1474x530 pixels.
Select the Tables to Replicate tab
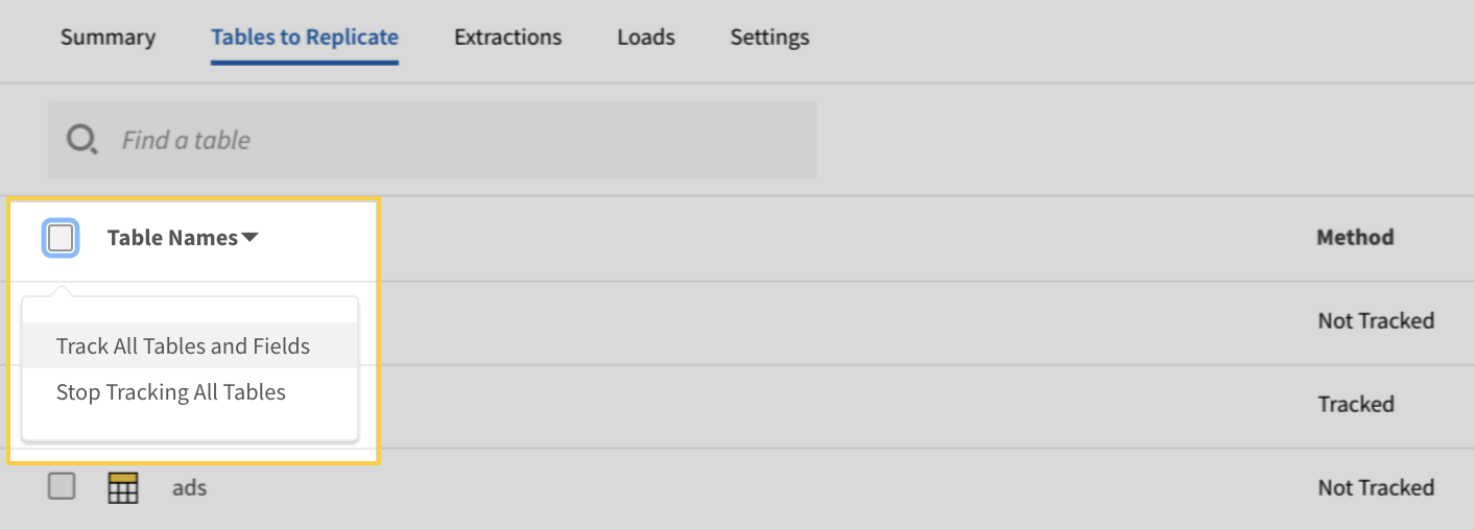(305, 37)
